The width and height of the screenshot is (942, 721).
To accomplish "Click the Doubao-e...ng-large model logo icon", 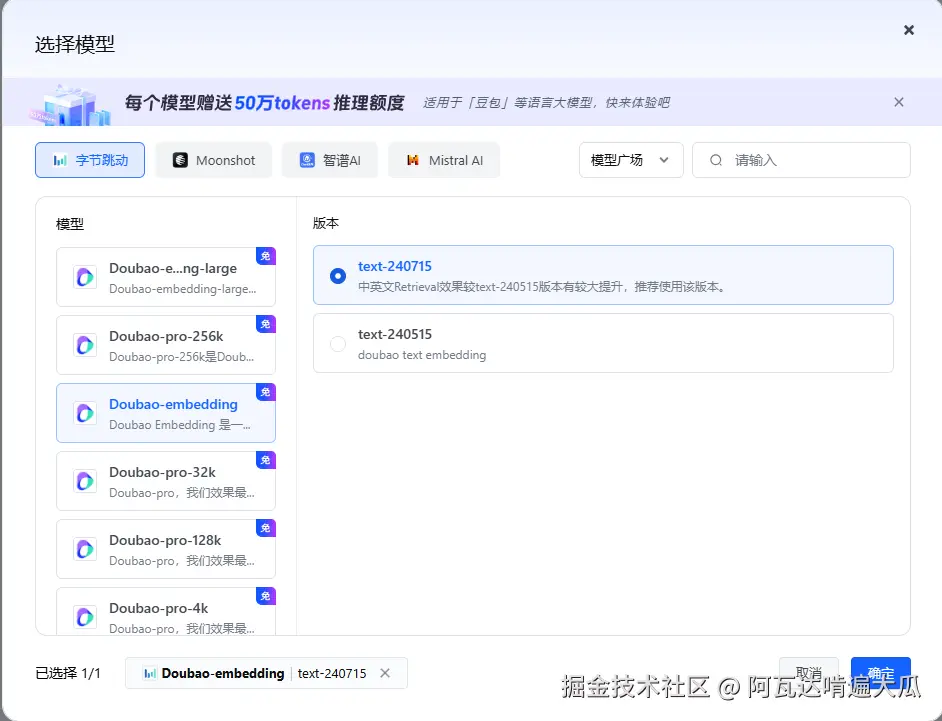I will [85, 277].
